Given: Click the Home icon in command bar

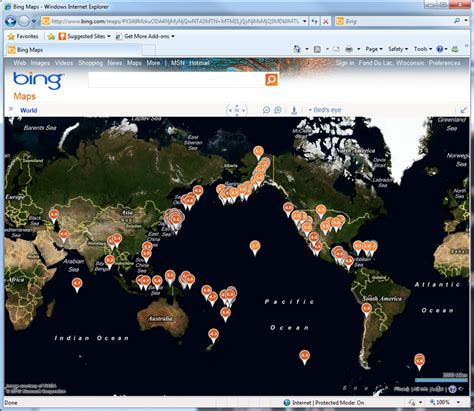Looking at the screenshot, I should coord(297,49).
